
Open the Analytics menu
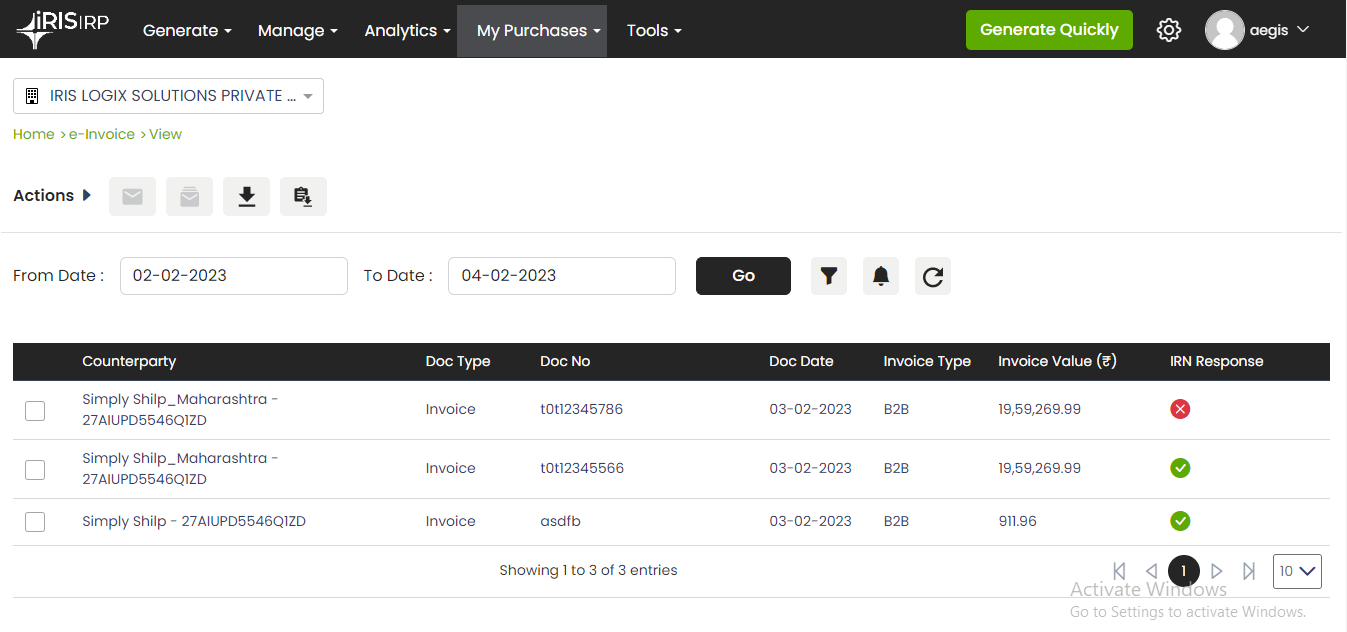[x=407, y=30]
